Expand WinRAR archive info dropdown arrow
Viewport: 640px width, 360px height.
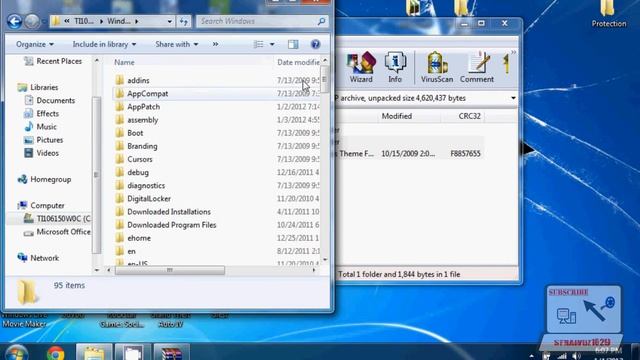[513, 98]
